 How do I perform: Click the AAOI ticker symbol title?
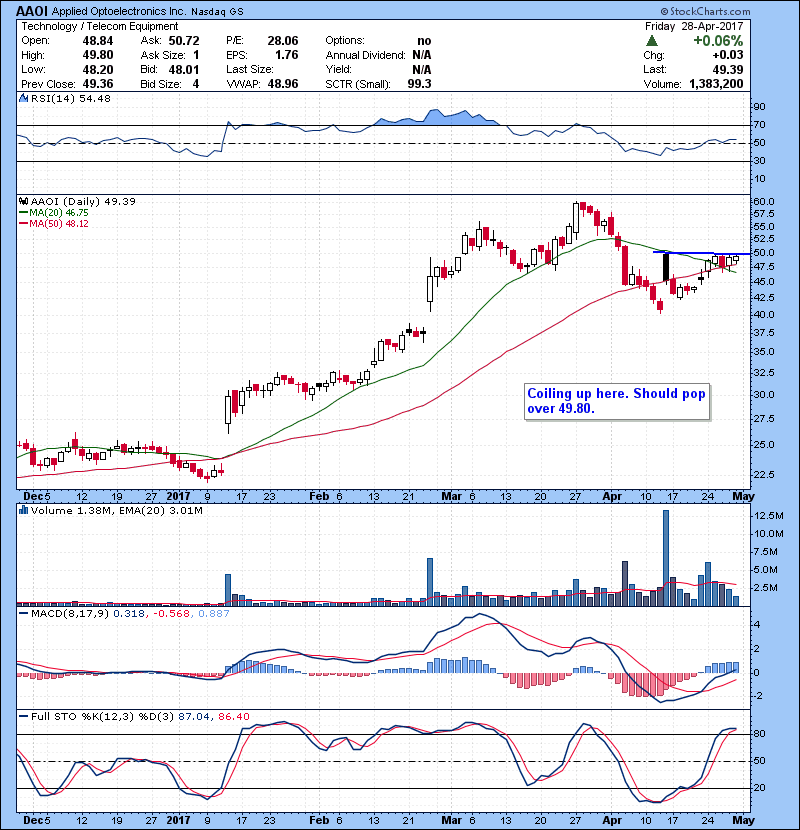(32, 11)
